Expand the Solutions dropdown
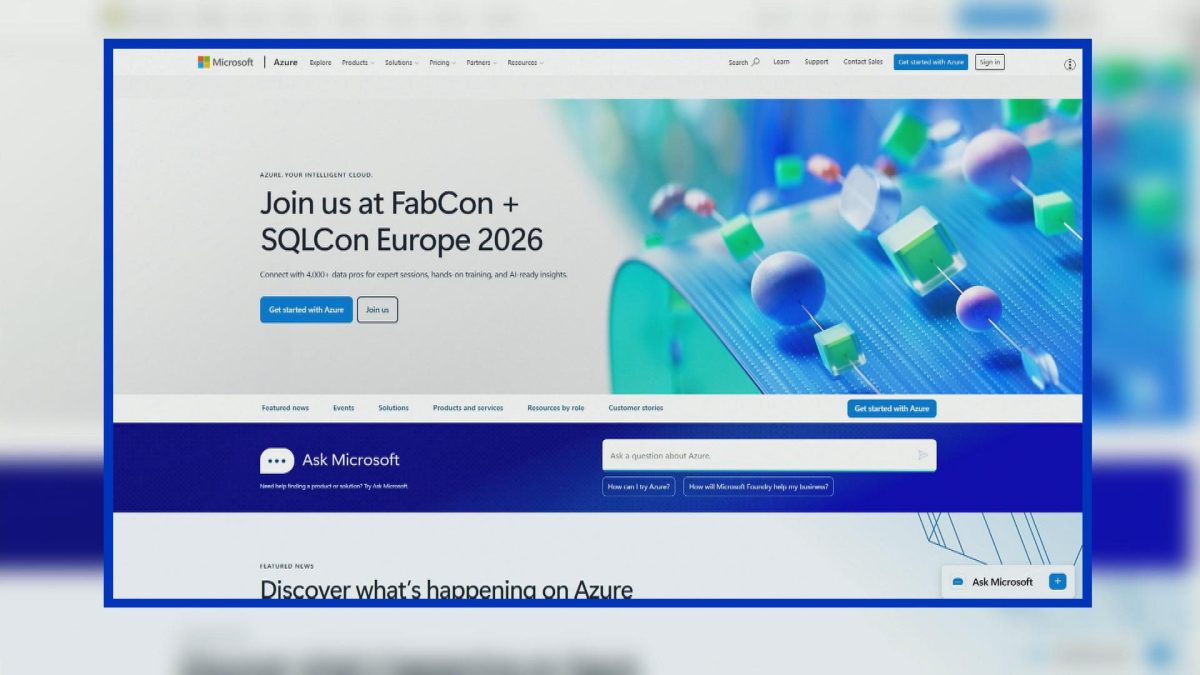1200x675 pixels. [x=402, y=62]
